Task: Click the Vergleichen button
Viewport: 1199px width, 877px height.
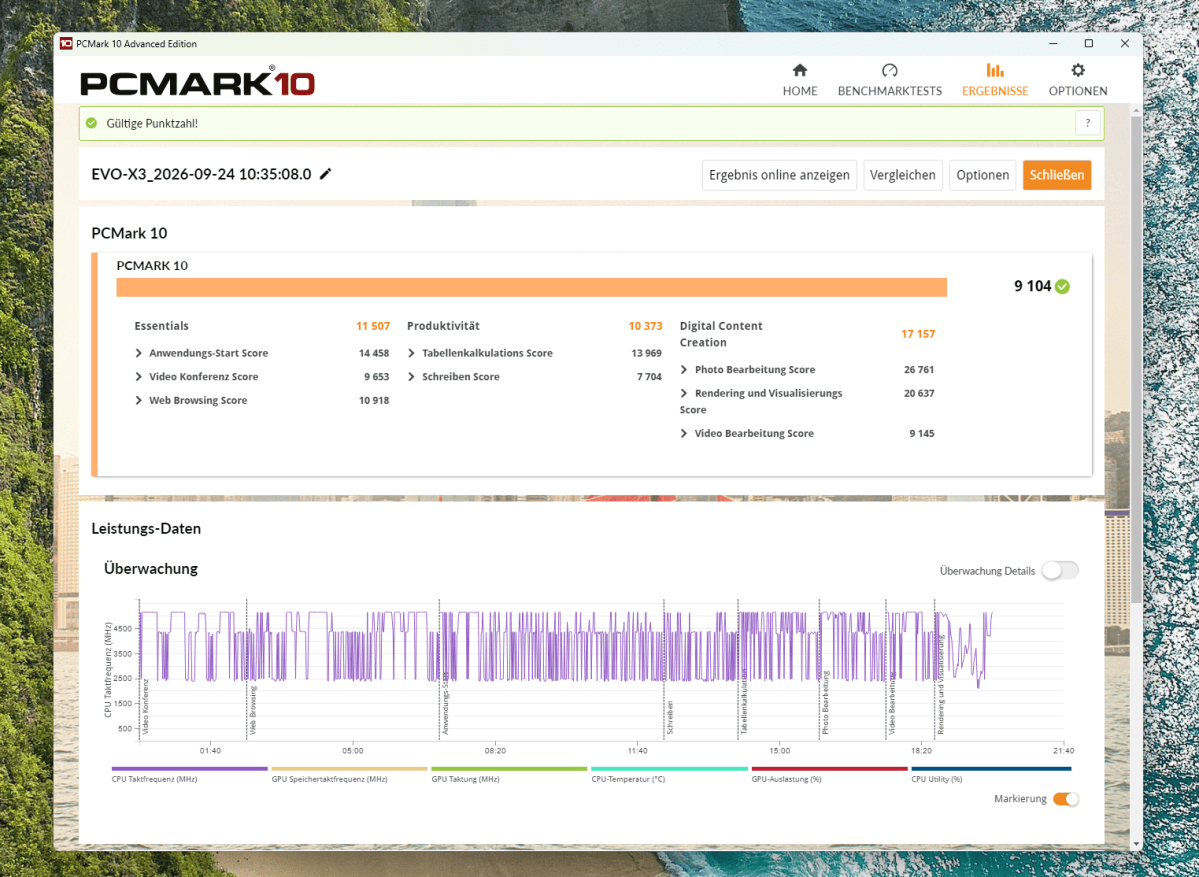Action: click(902, 175)
